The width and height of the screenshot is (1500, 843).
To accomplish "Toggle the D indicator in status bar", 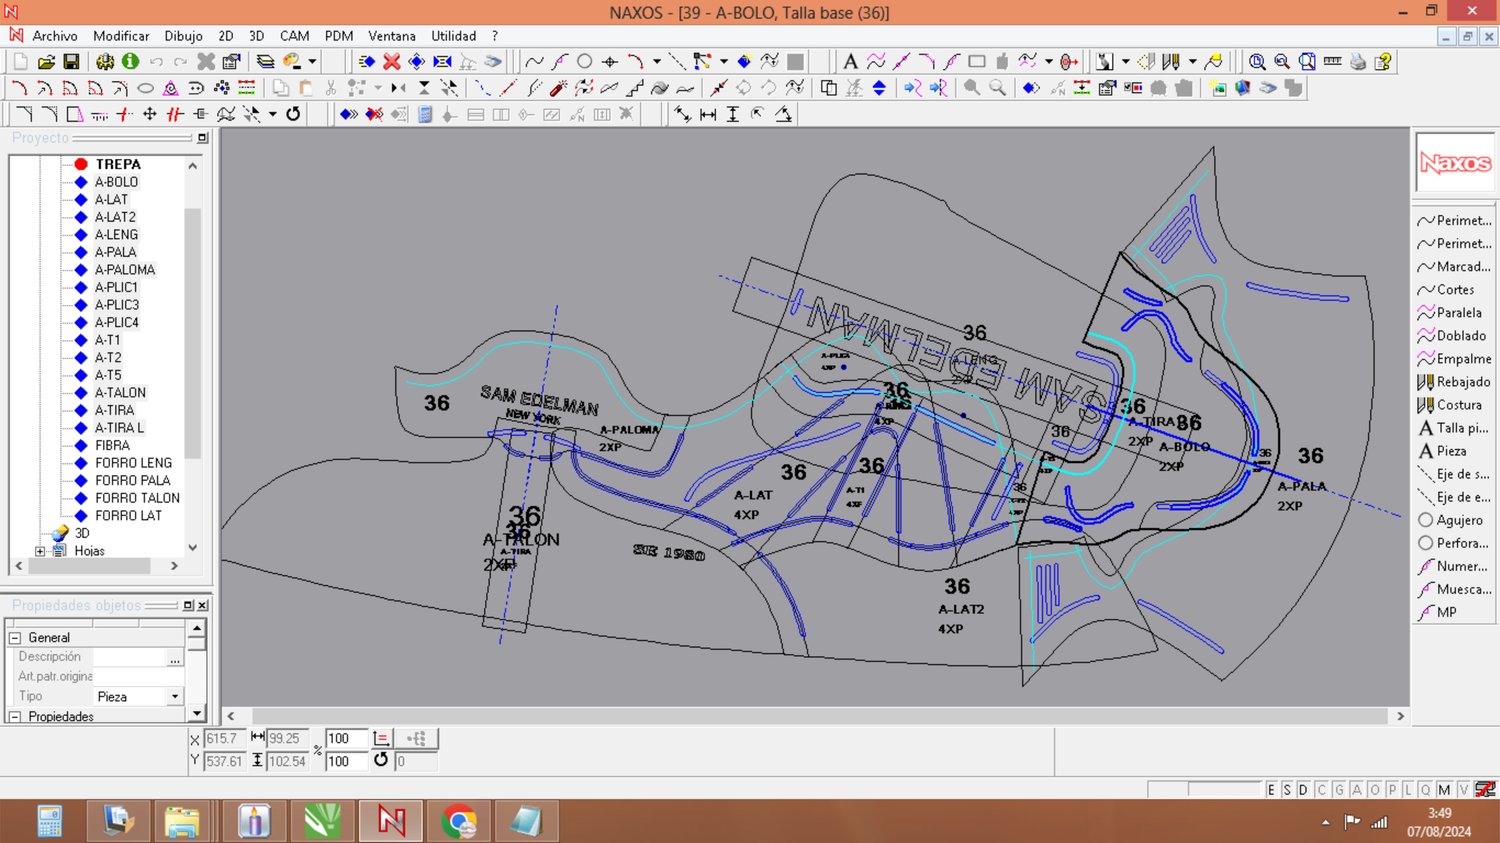I will [1303, 790].
